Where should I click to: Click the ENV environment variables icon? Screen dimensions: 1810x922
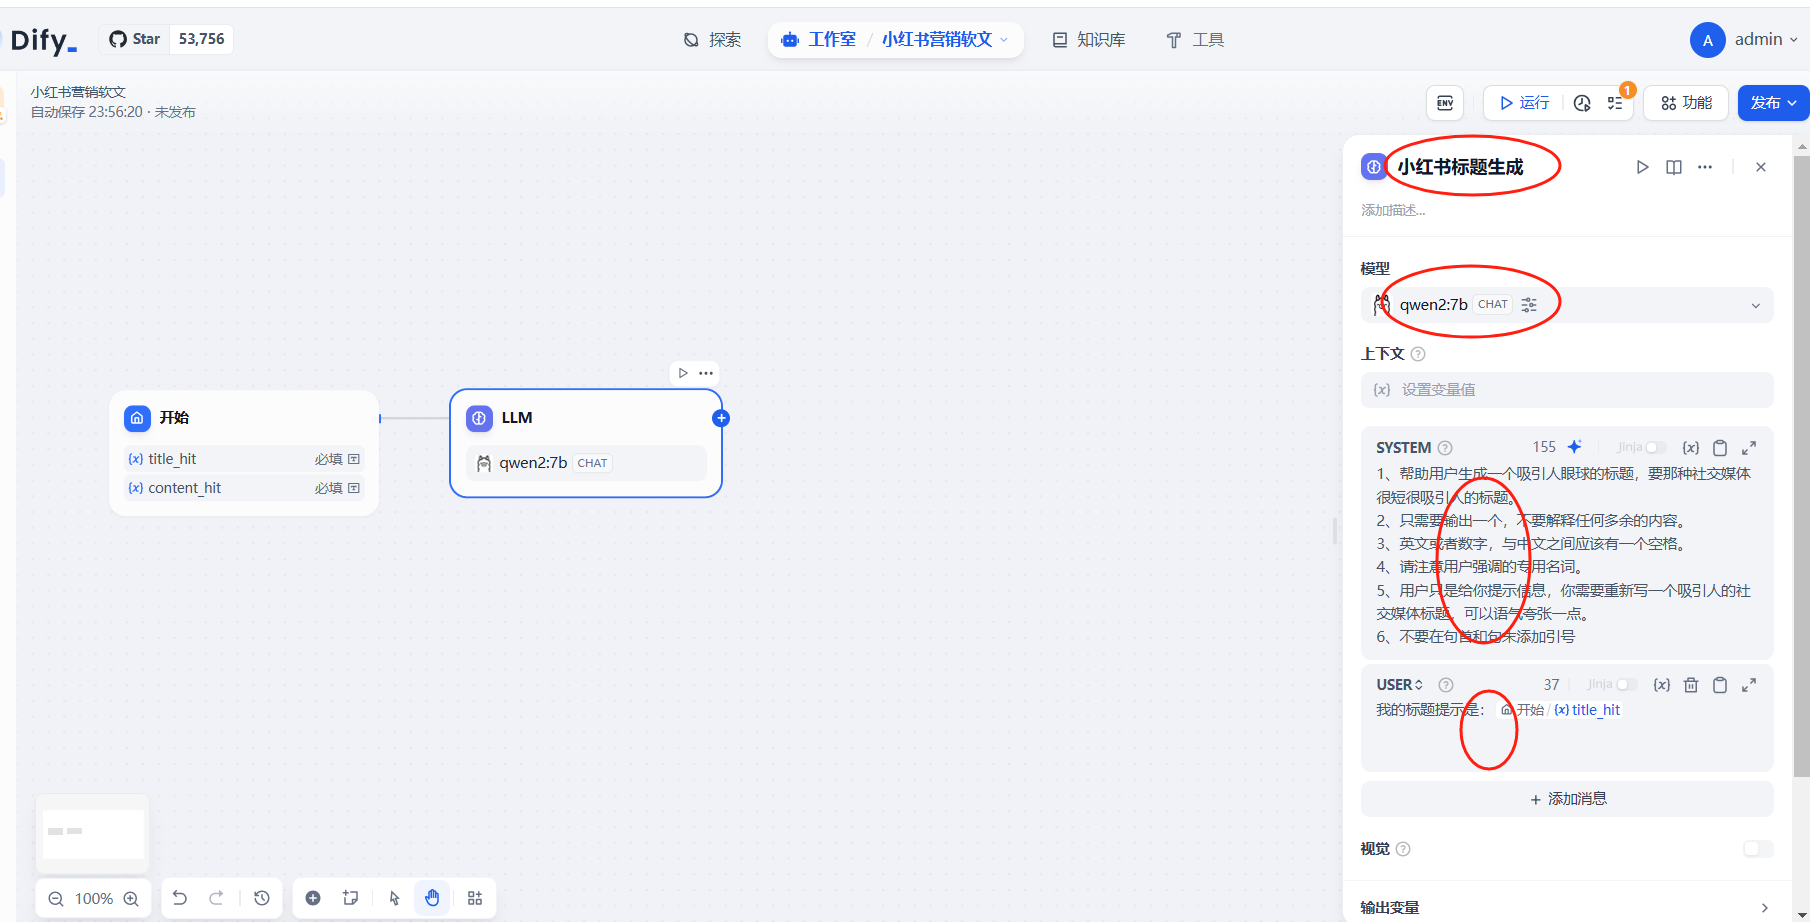coord(1445,103)
